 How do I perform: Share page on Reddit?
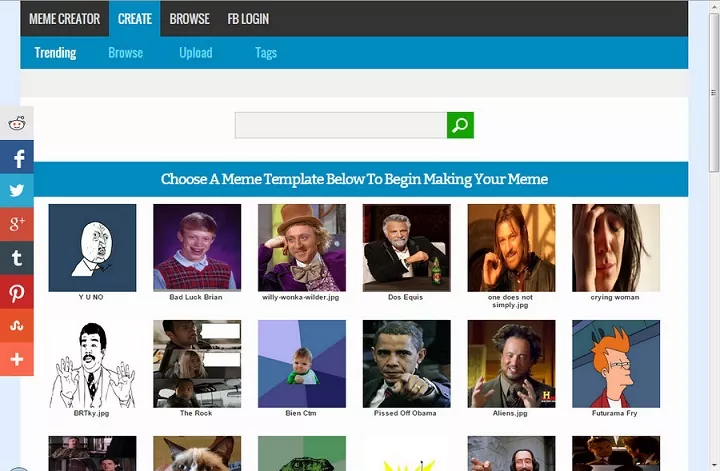(17, 123)
